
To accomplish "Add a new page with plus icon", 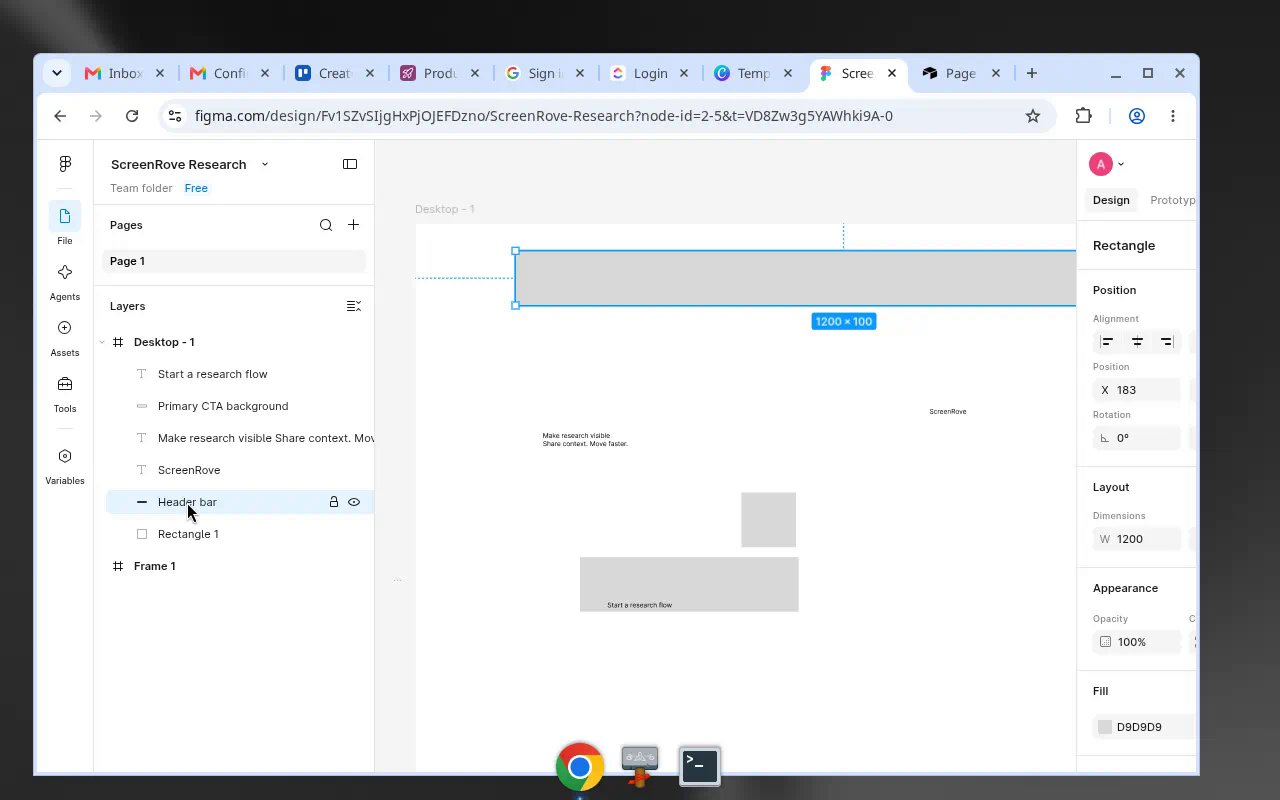I will pos(353,225).
